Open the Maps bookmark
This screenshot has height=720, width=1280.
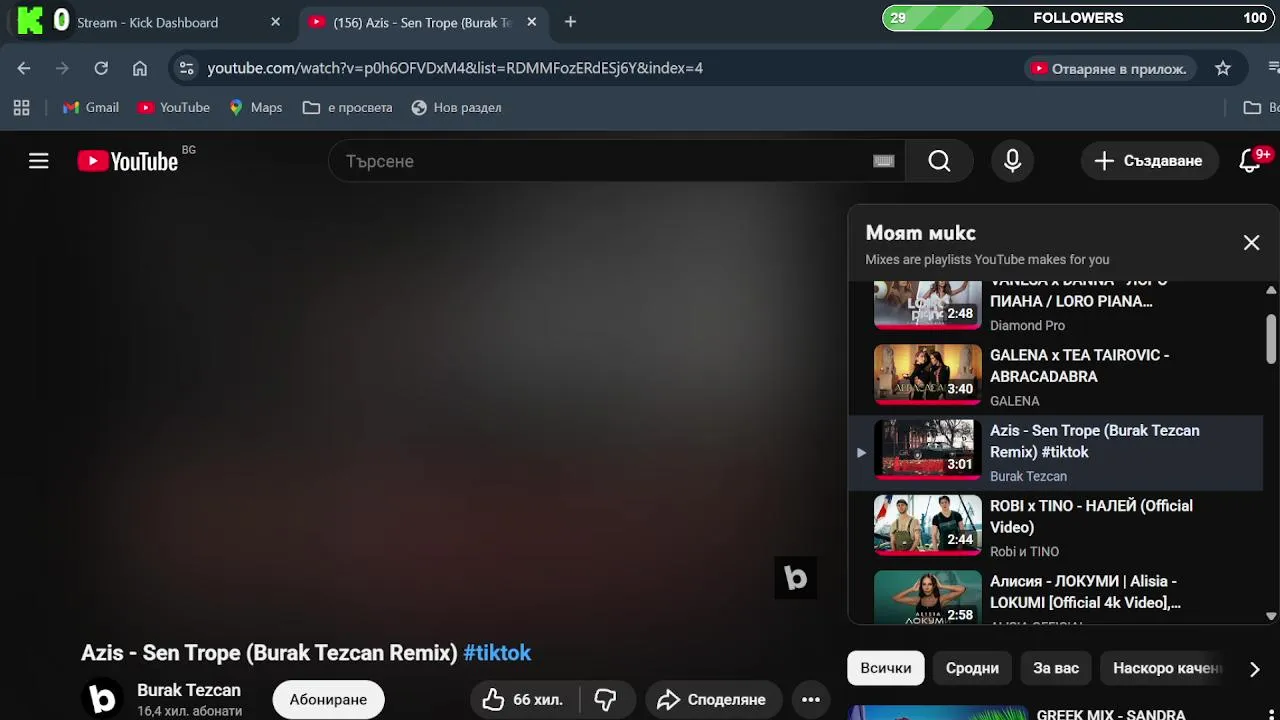(x=256, y=107)
